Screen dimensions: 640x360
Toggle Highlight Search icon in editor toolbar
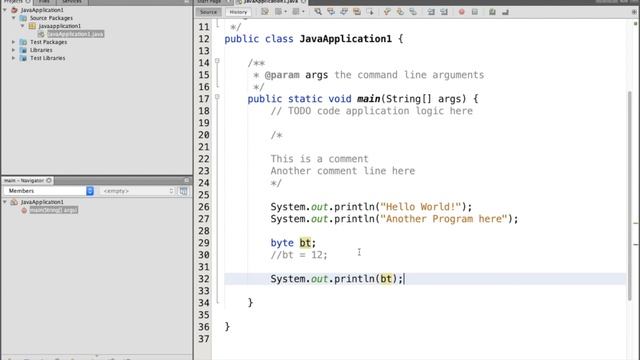[357, 12]
